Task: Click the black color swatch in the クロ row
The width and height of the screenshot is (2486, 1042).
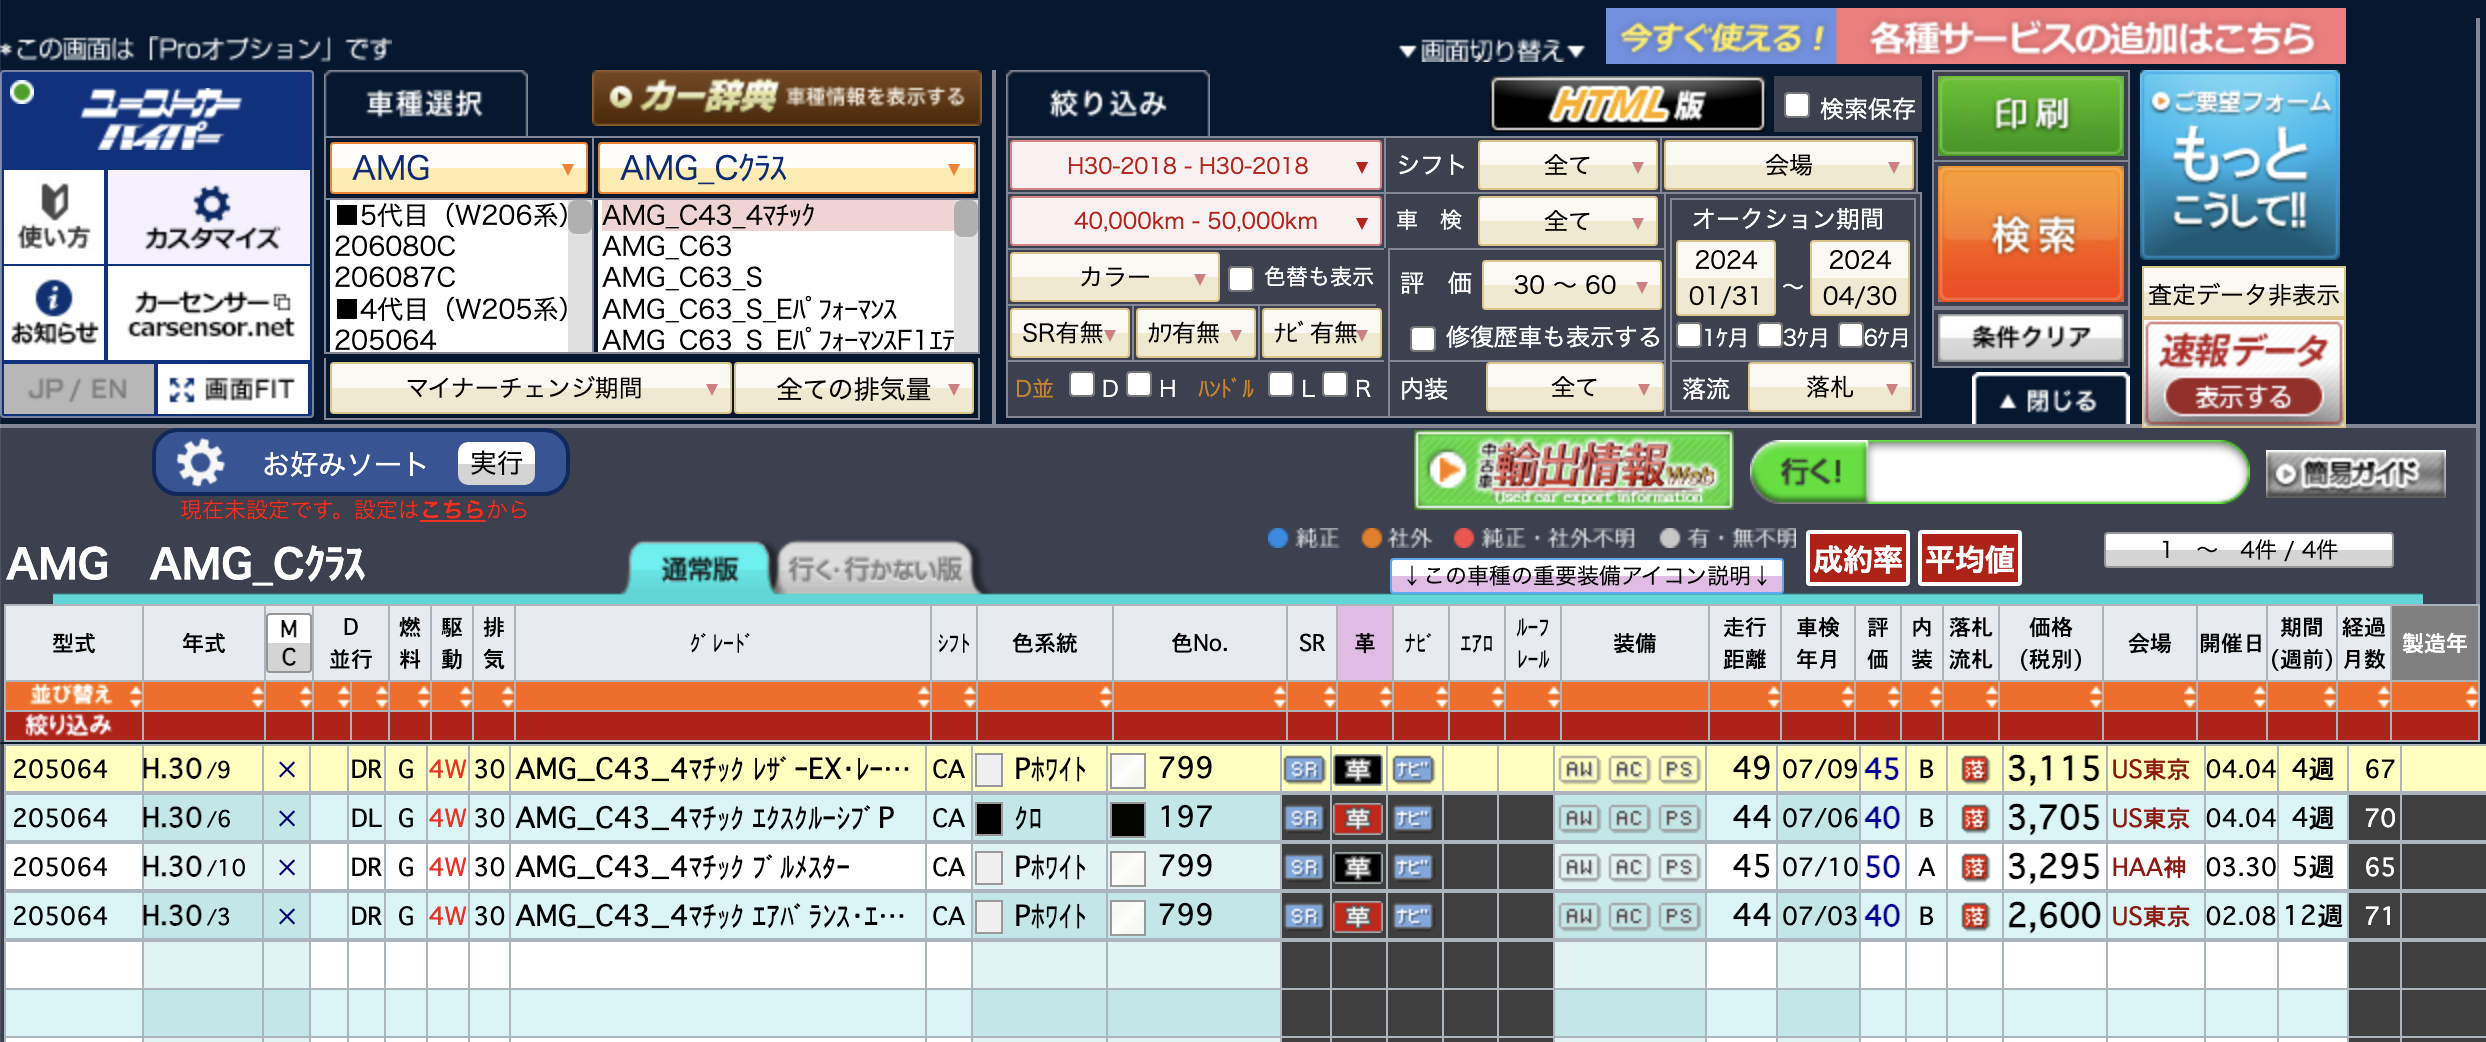Action: click(989, 819)
